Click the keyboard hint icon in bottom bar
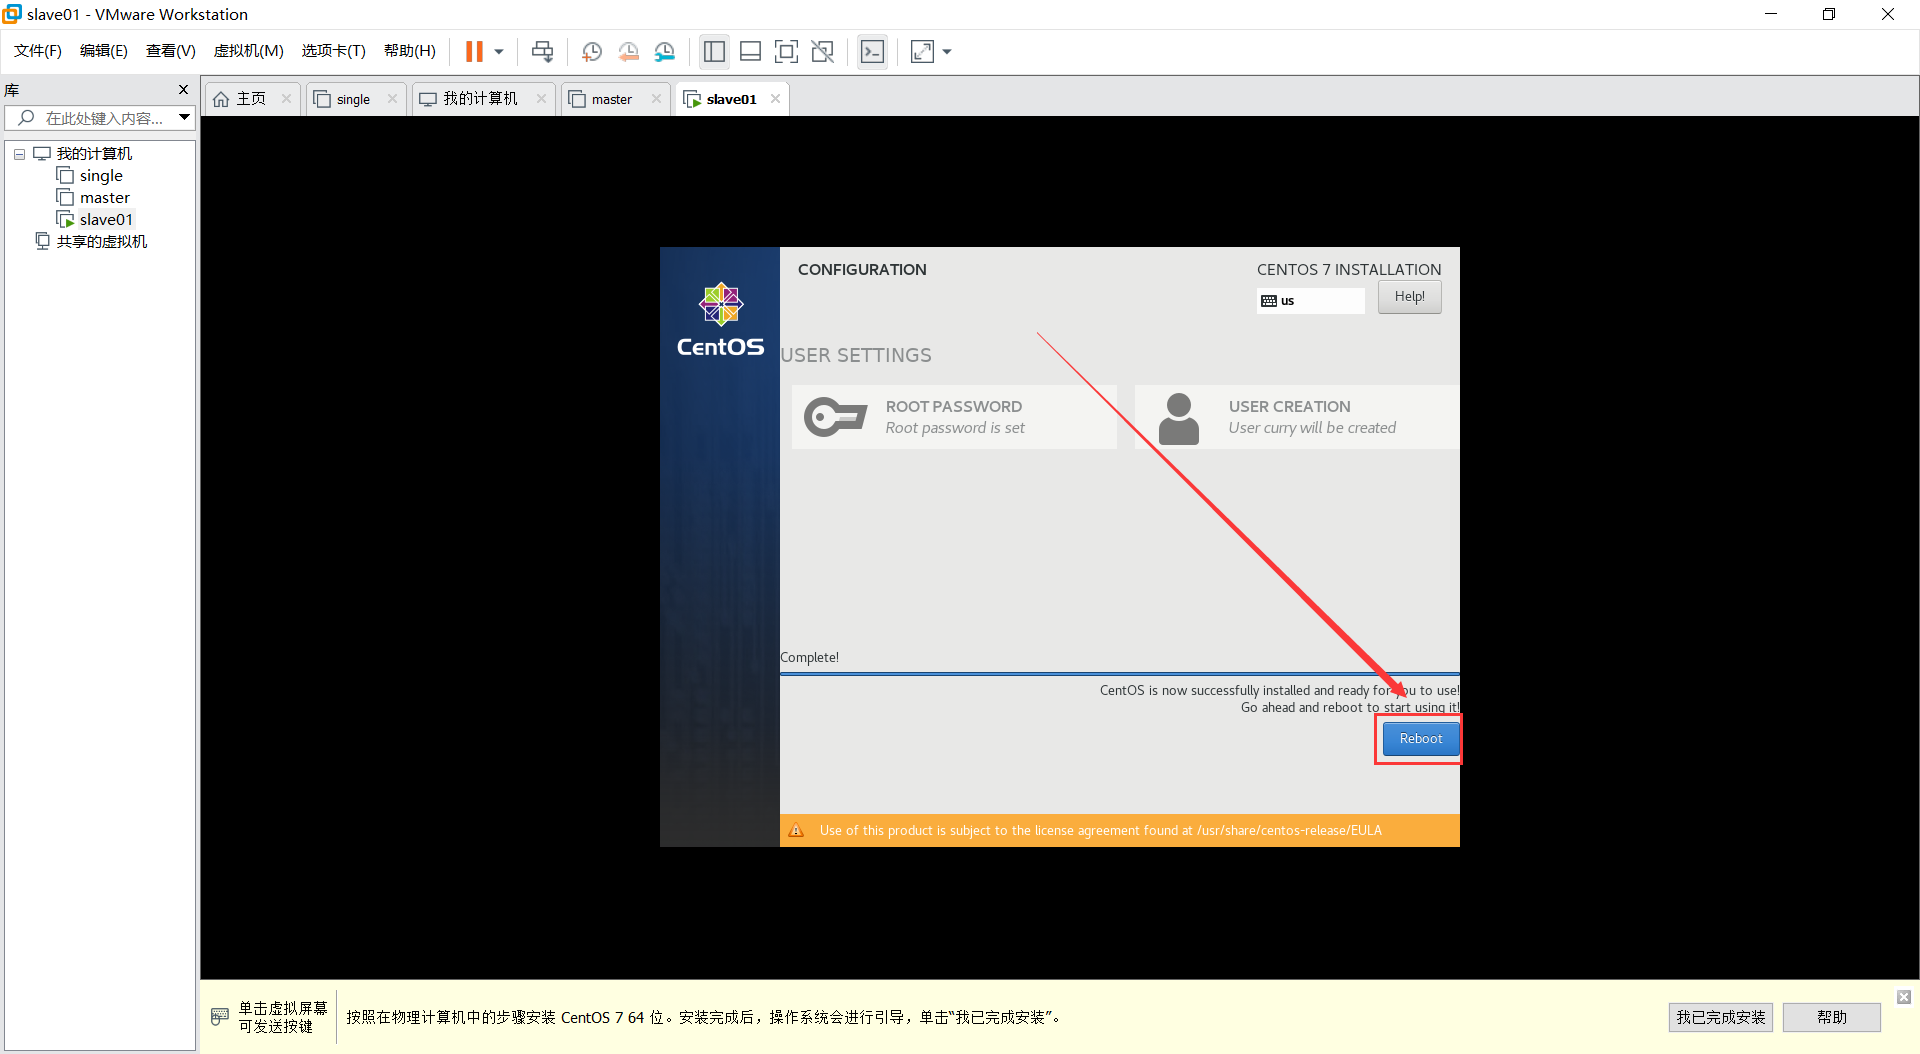This screenshot has height=1054, width=1920. click(x=220, y=1017)
